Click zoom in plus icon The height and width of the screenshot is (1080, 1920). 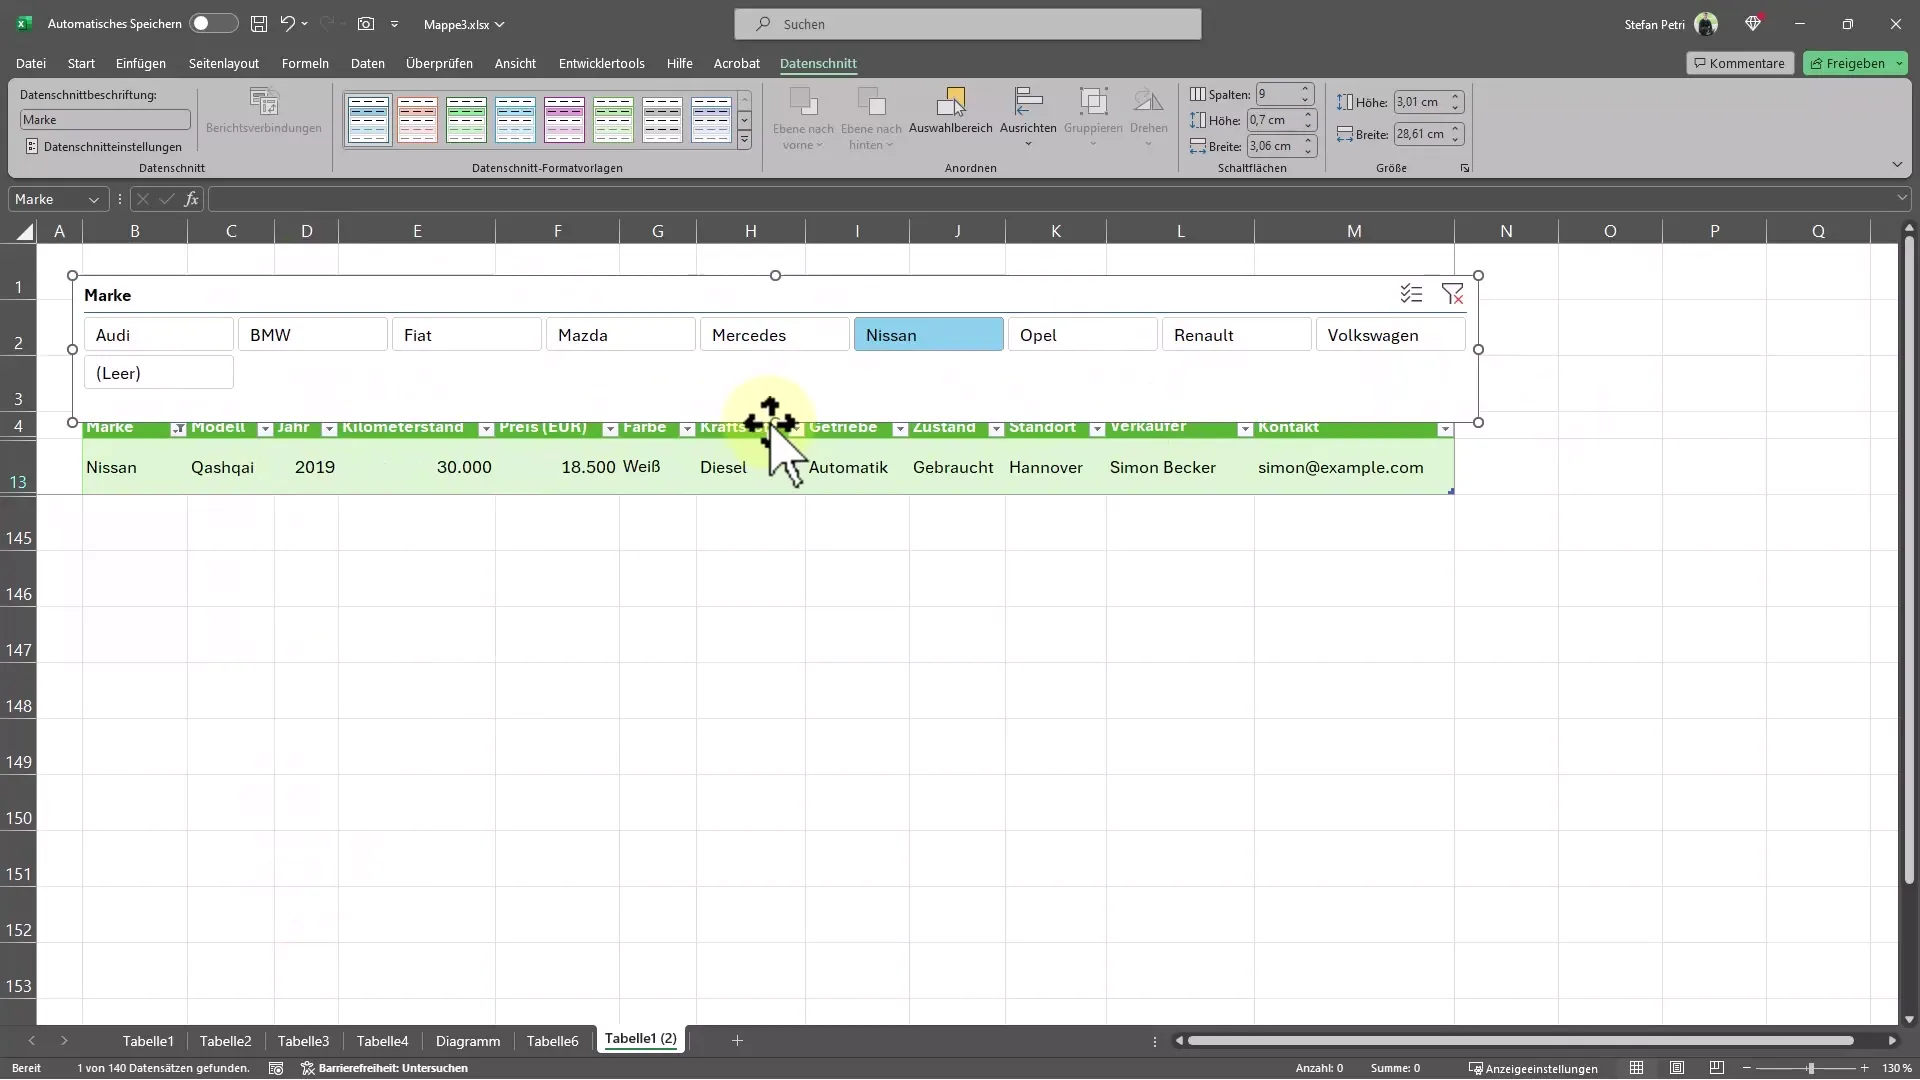(x=1865, y=1068)
